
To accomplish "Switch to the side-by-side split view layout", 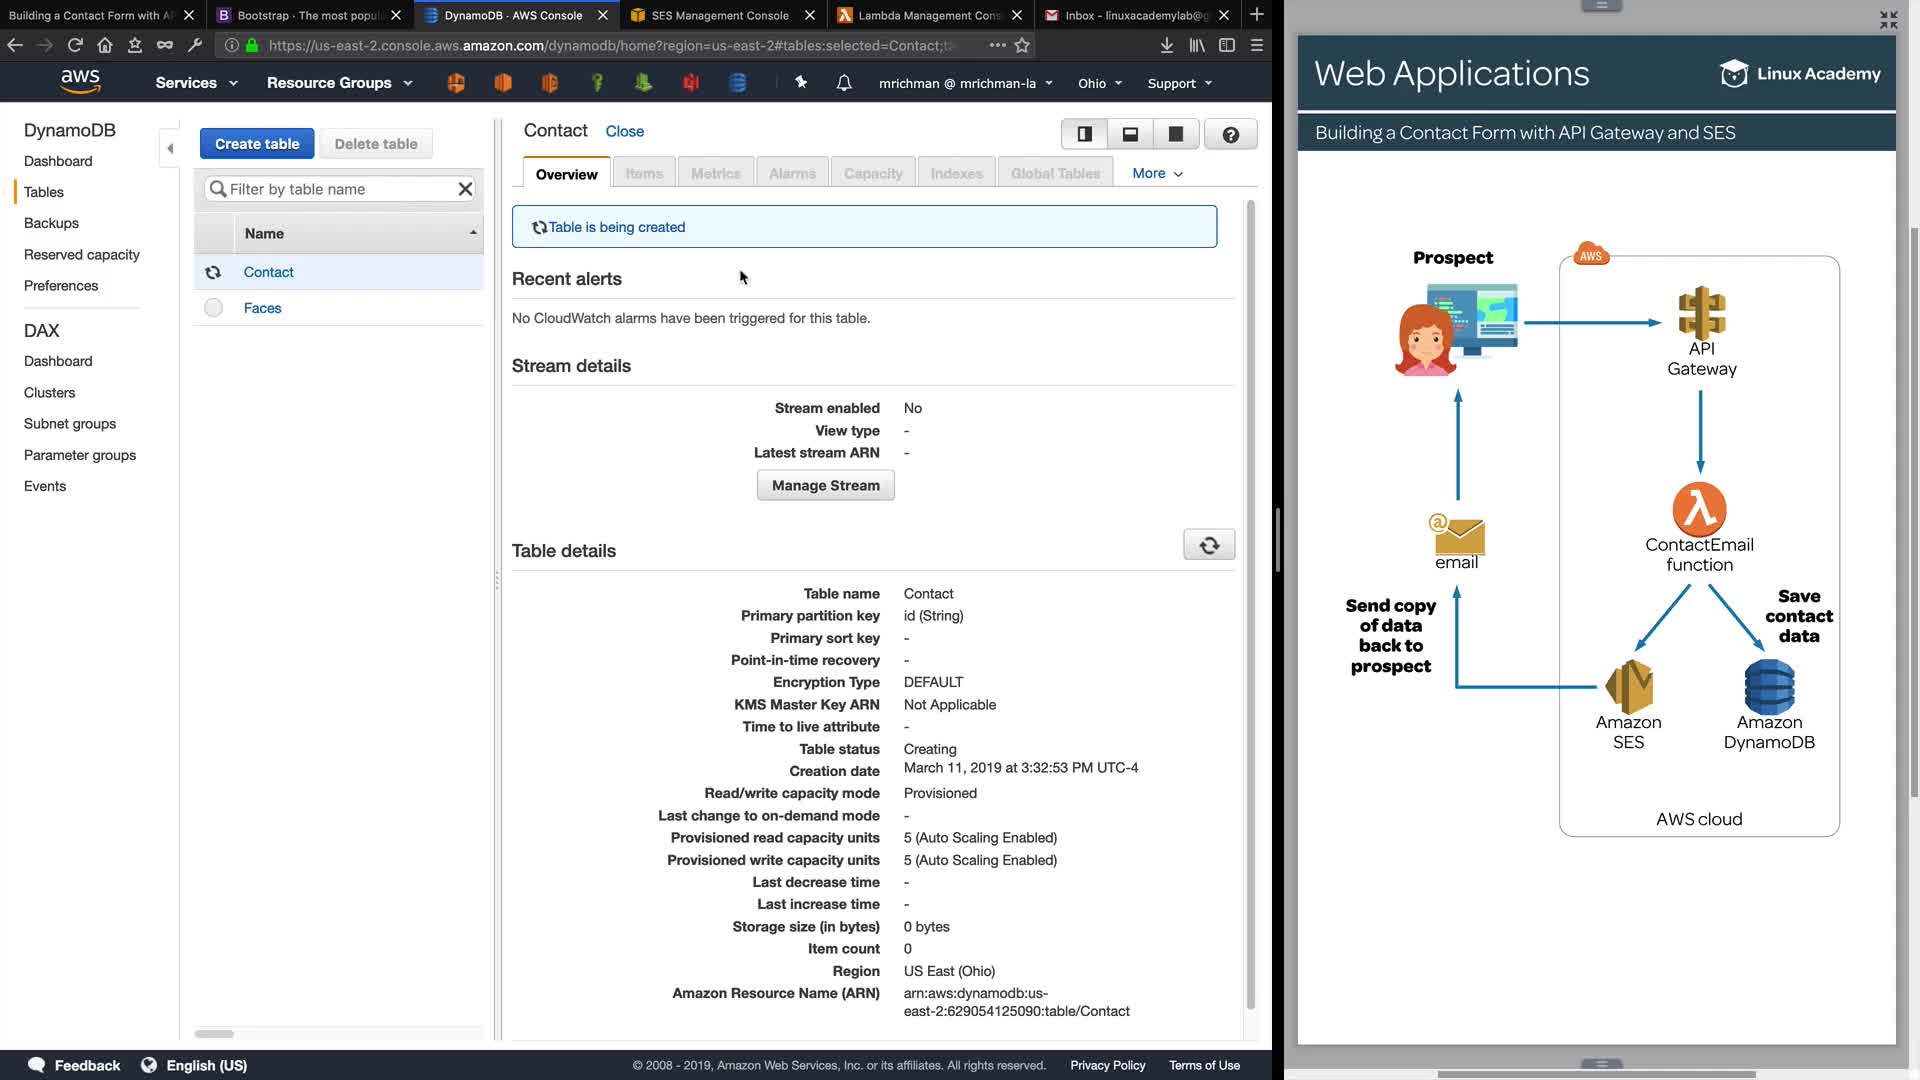I will [1084, 134].
